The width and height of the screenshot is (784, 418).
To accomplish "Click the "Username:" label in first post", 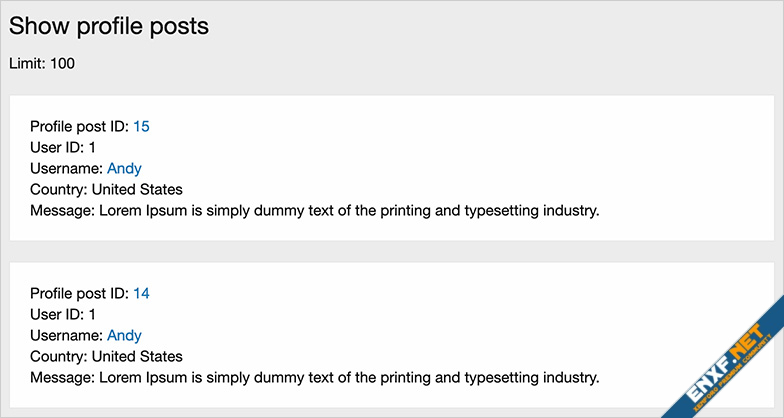I will 66,168.
